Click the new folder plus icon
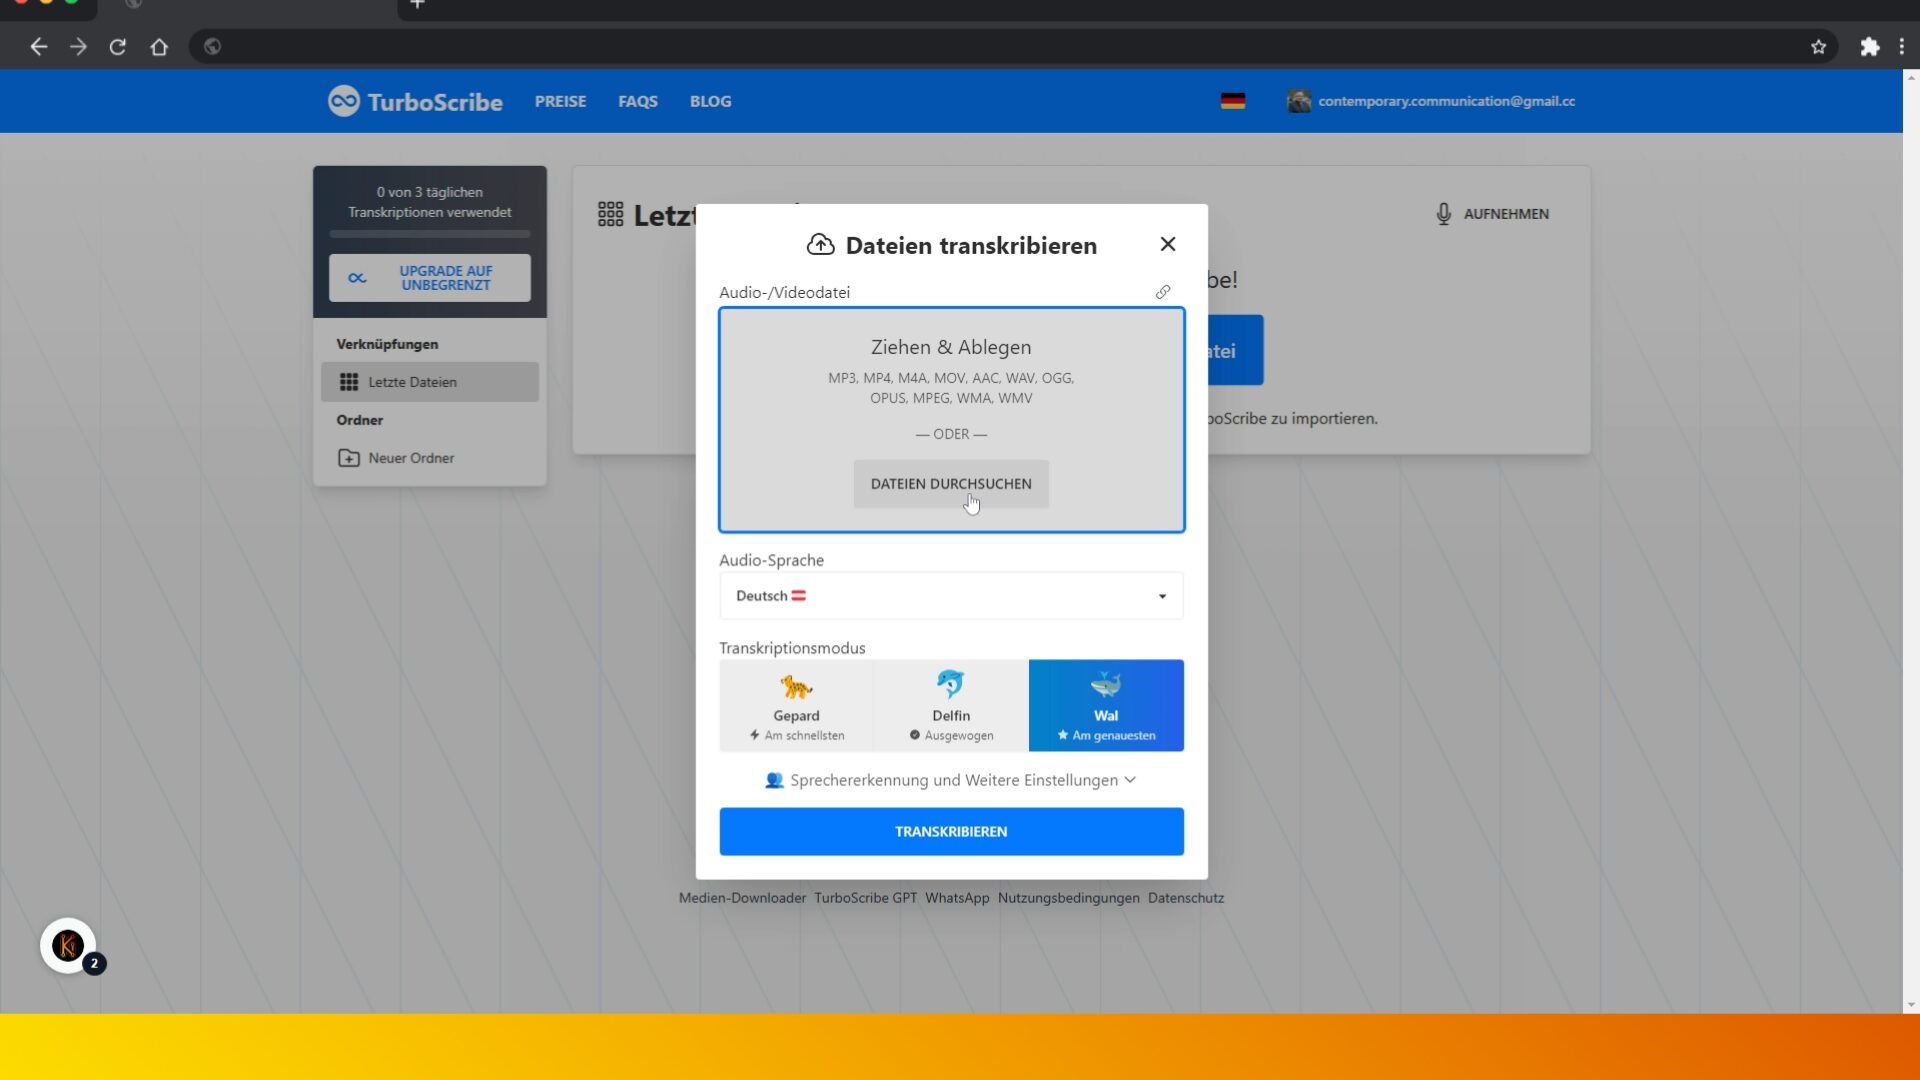 click(349, 458)
